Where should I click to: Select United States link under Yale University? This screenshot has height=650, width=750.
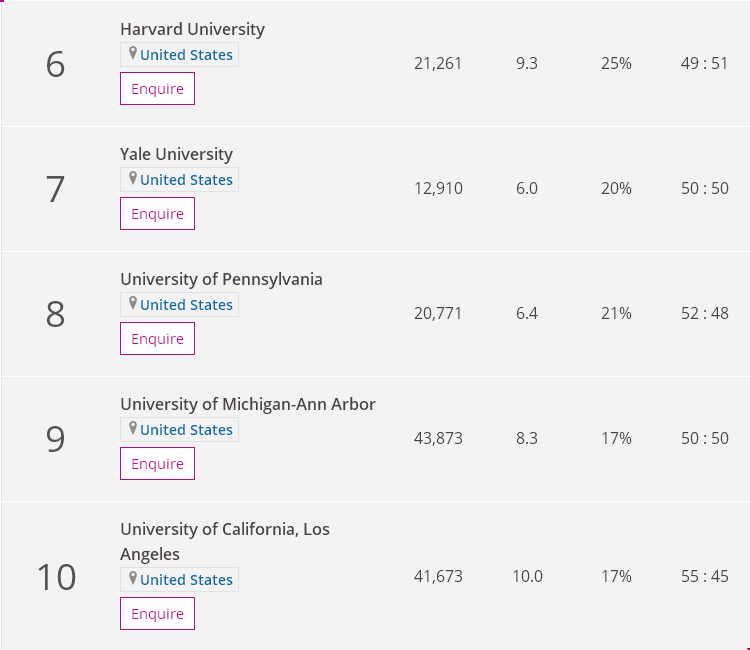pyautogui.click(x=186, y=180)
